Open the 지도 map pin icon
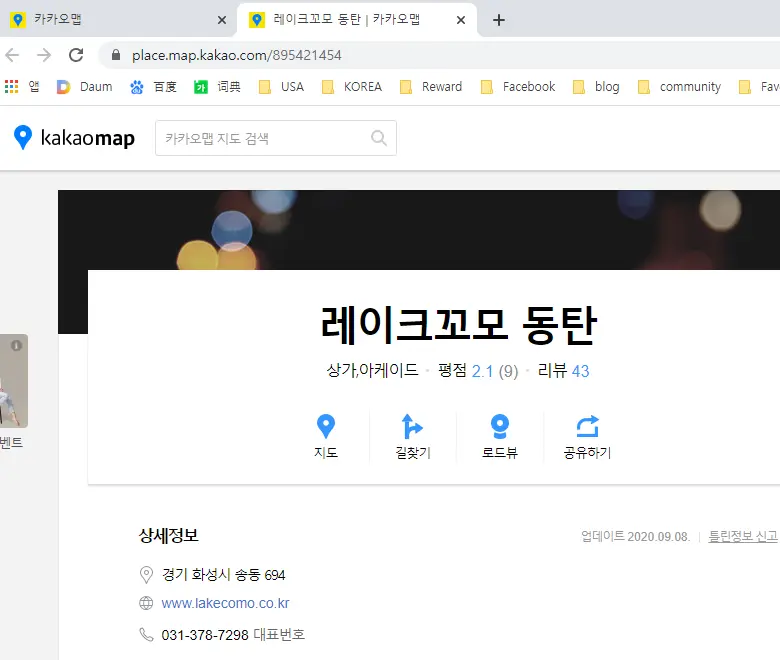The height and width of the screenshot is (660, 780). 326,427
